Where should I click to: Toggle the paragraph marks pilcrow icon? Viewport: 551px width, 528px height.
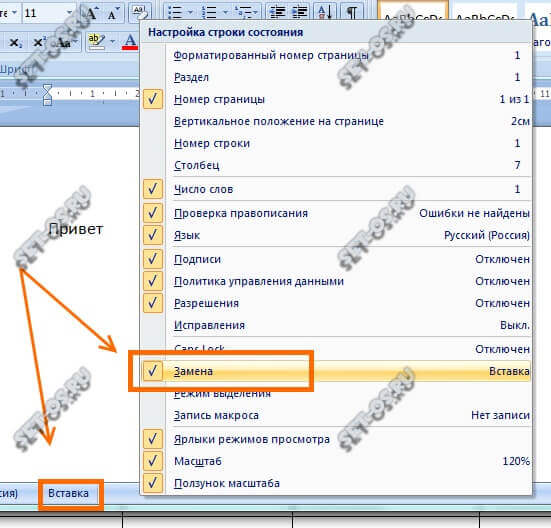[352, 13]
